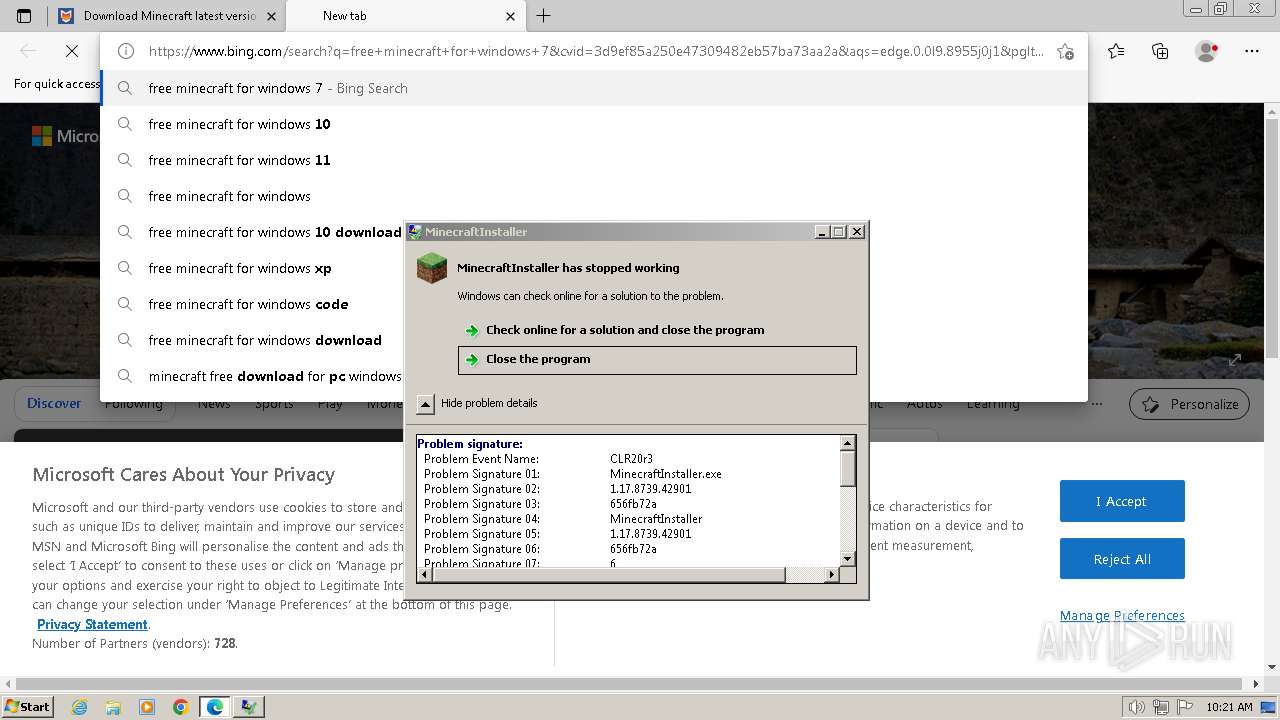Open volume control in system tray
The width and height of the screenshot is (1280, 720).
(x=1138, y=707)
